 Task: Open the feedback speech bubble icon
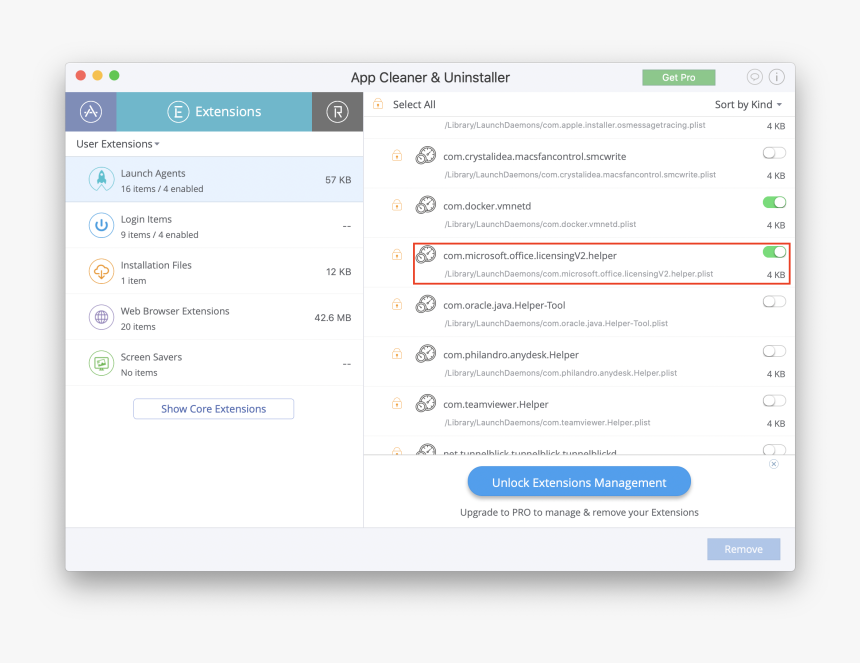coord(755,77)
